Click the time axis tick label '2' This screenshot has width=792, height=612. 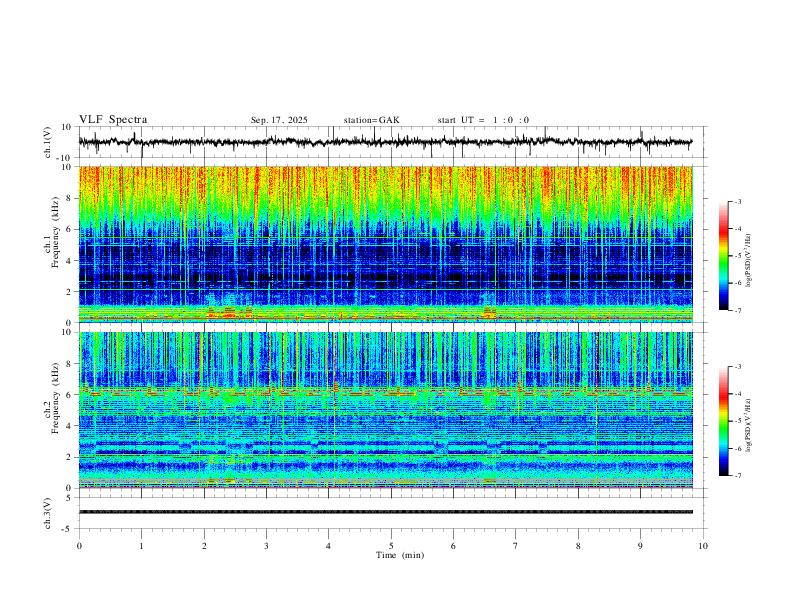point(204,546)
